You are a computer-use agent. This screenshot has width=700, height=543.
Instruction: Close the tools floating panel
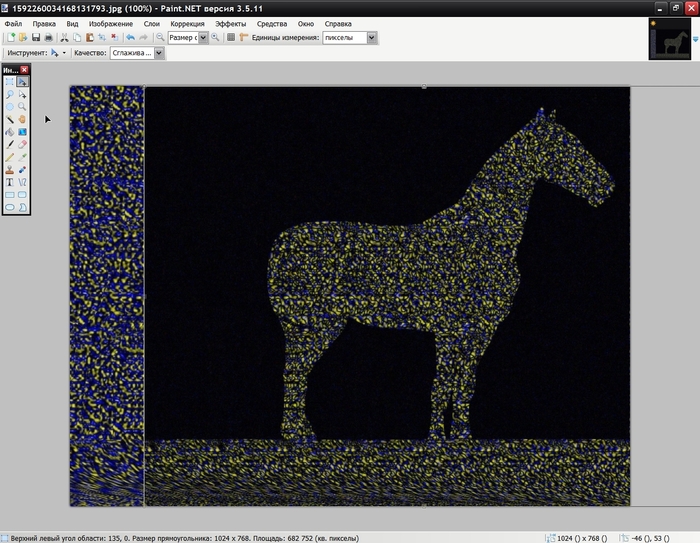(25, 70)
